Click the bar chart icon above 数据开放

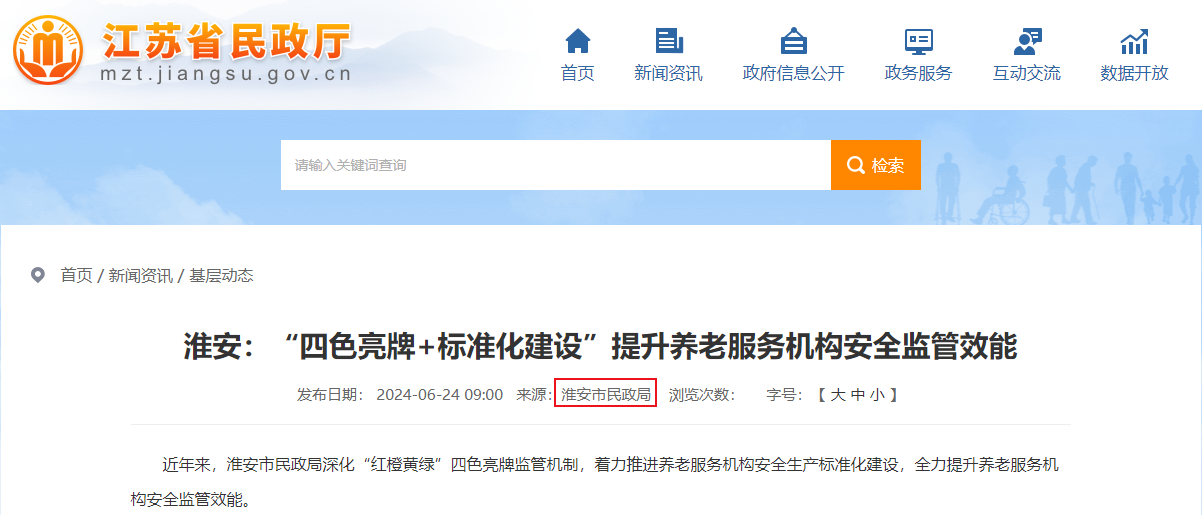1134,41
